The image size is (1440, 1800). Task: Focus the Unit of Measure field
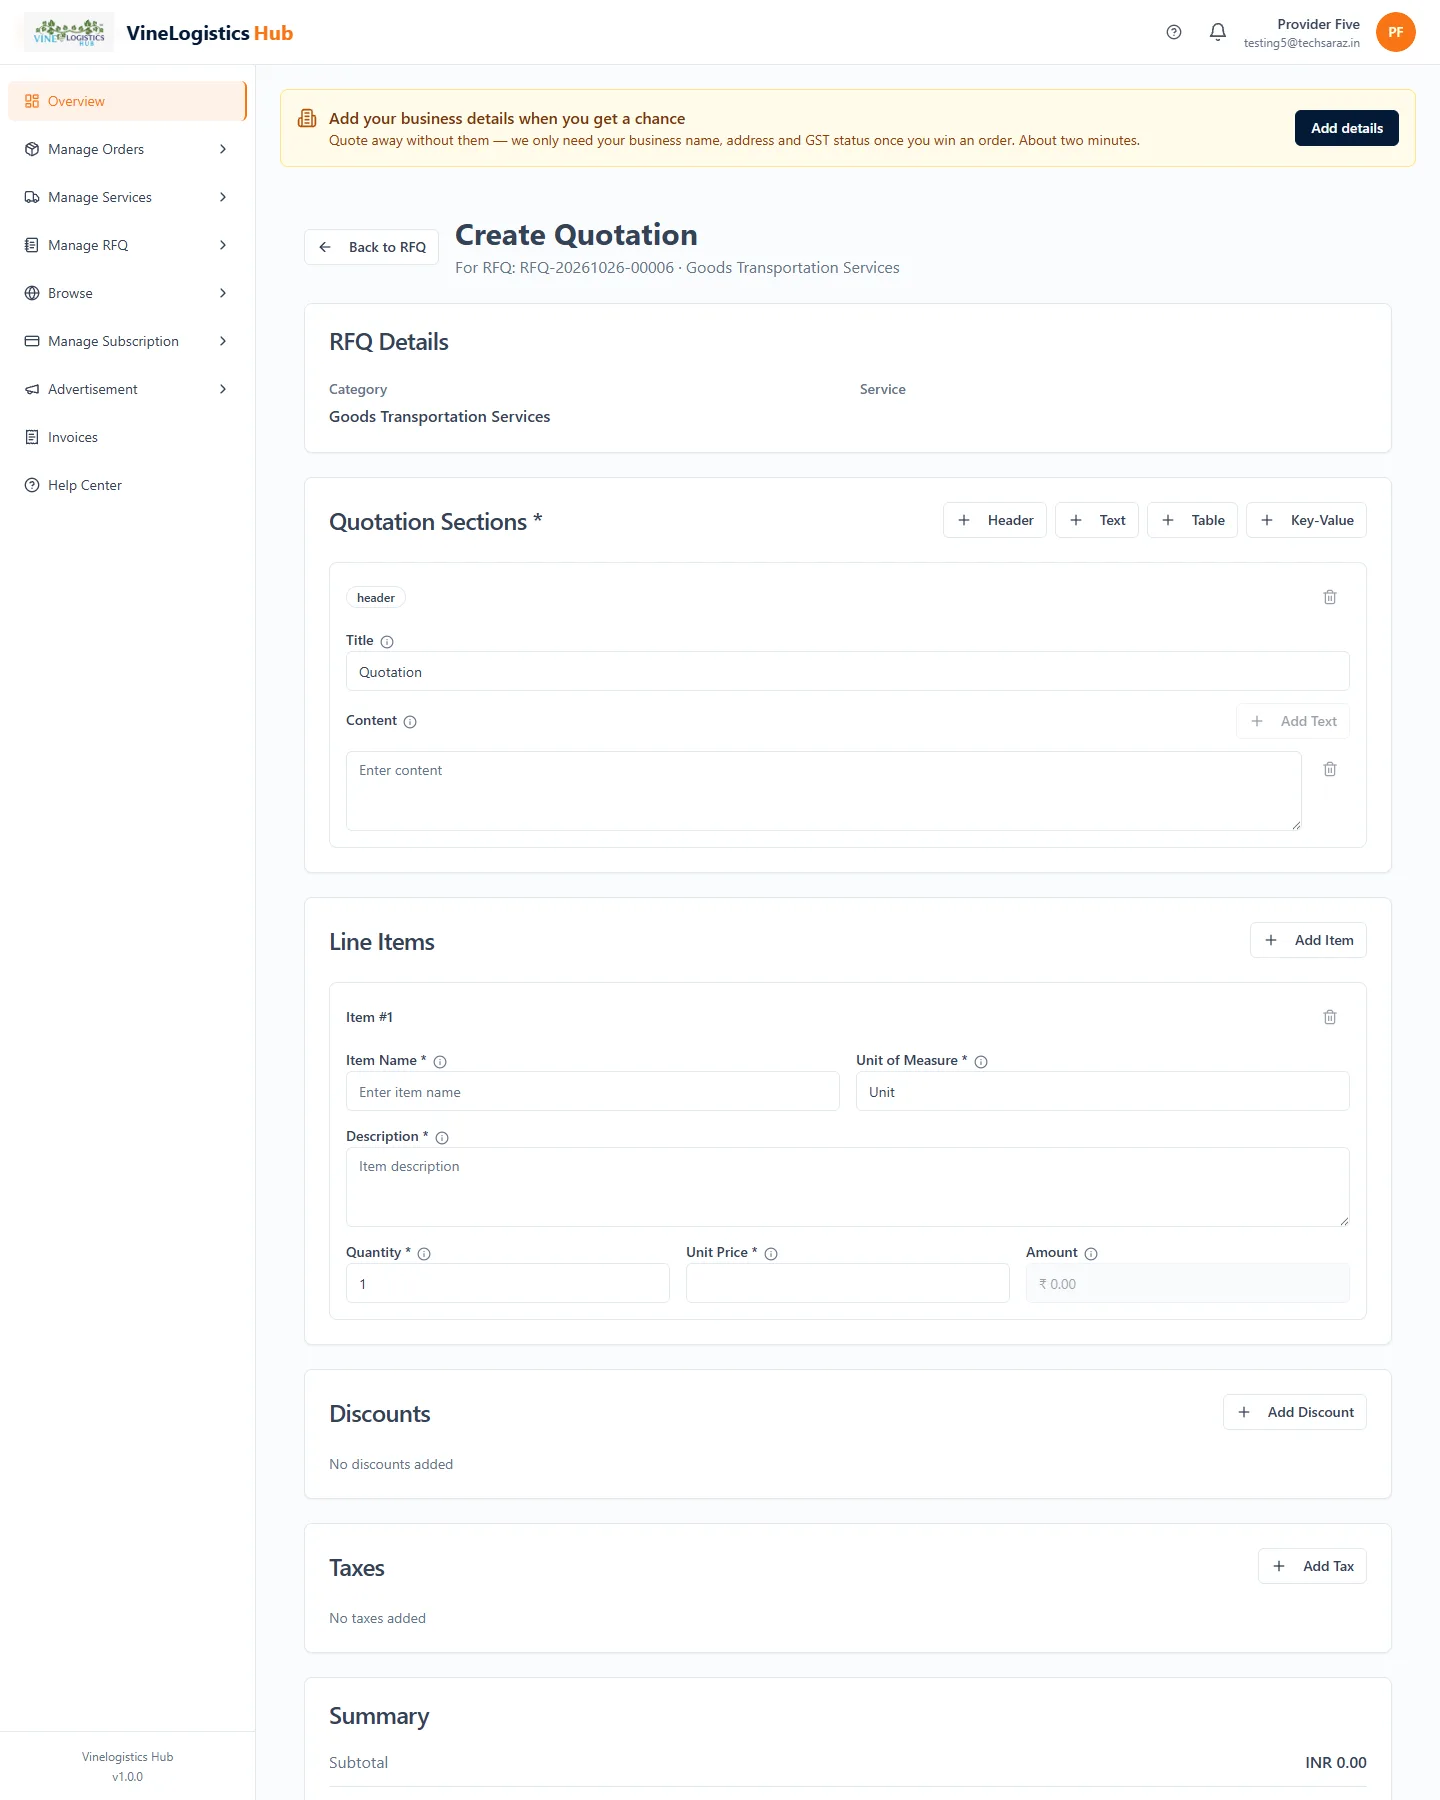click(1103, 1091)
